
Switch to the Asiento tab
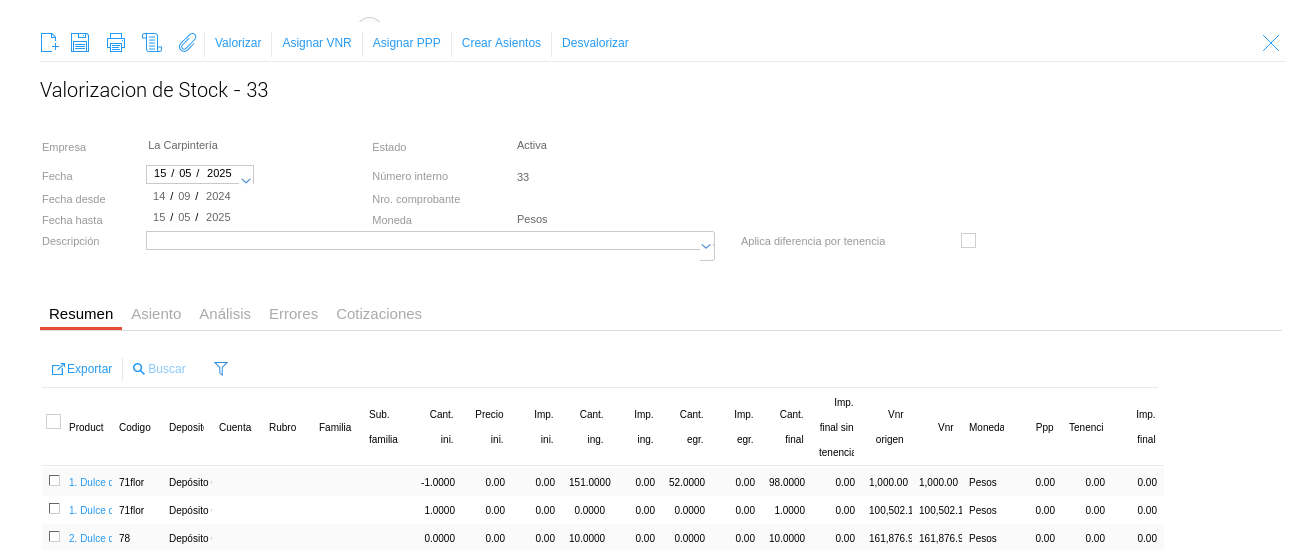[x=156, y=314]
